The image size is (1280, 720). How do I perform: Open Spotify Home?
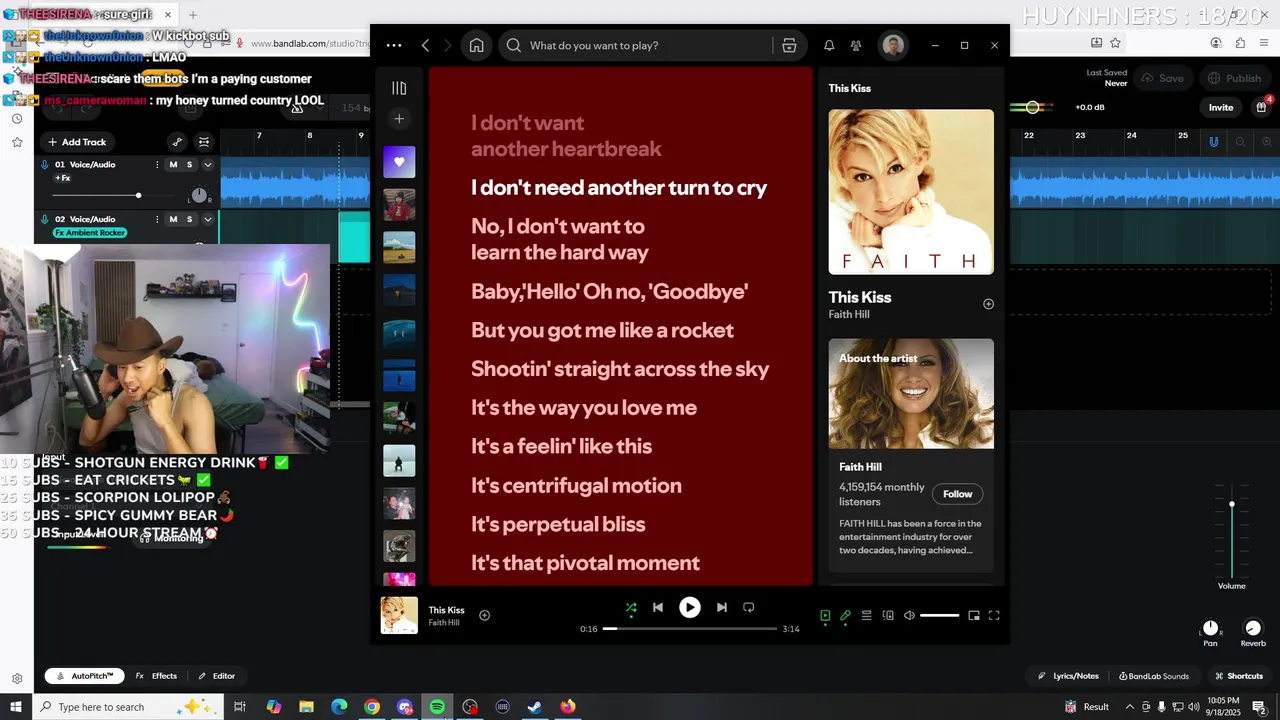click(x=477, y=45)
